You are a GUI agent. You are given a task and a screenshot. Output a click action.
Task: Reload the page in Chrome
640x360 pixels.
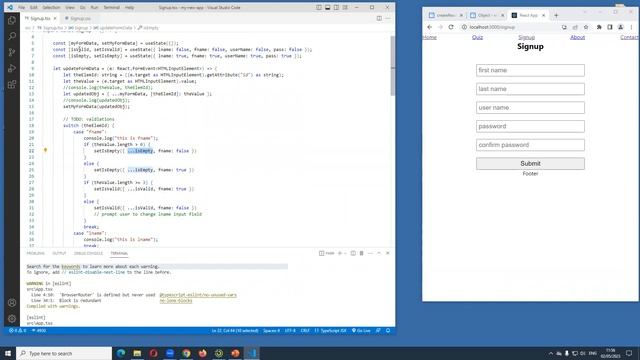tap(451, 27)
